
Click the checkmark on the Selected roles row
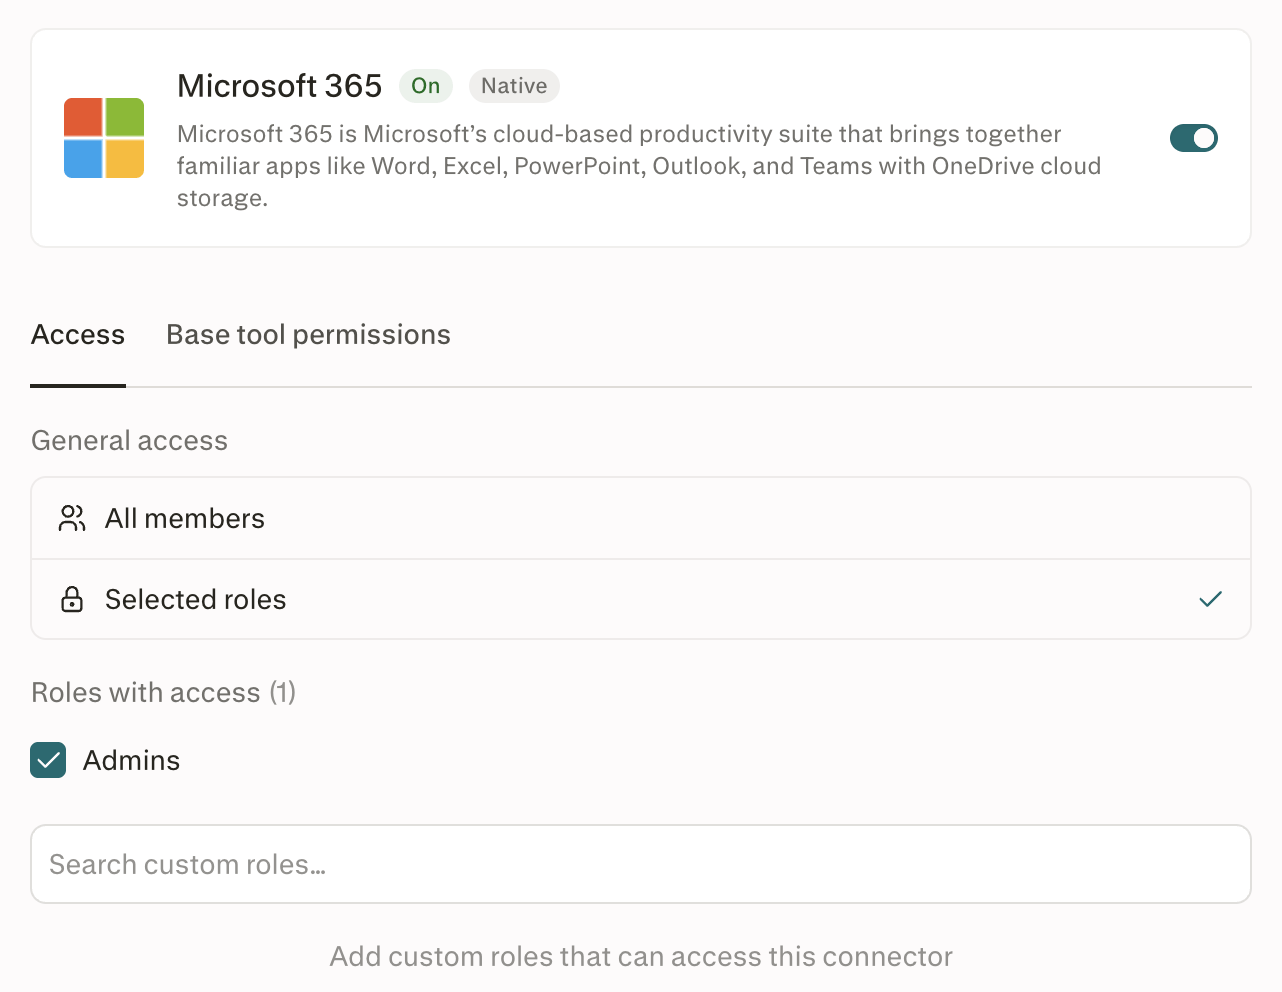coord(1210,599)
